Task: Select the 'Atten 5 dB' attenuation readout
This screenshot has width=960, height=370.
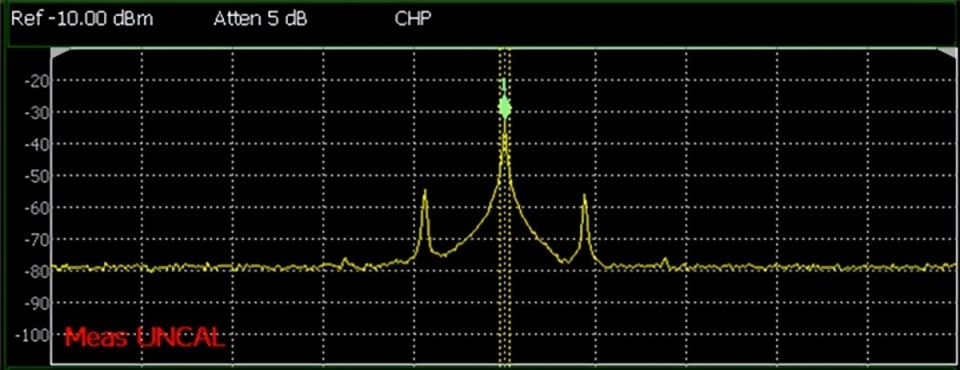Action: (x=260, y=19)
